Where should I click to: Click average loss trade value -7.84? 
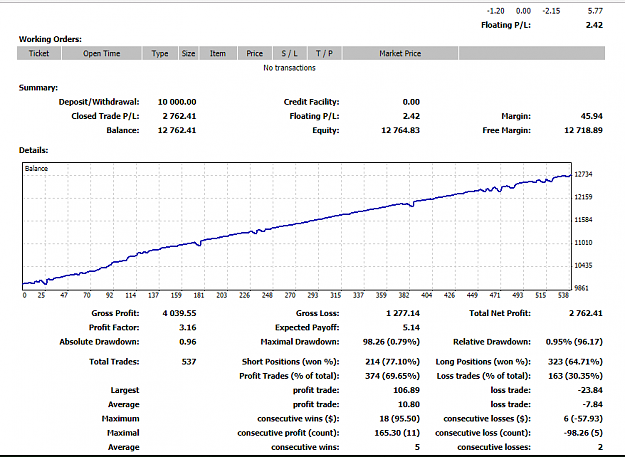point(593,404)
